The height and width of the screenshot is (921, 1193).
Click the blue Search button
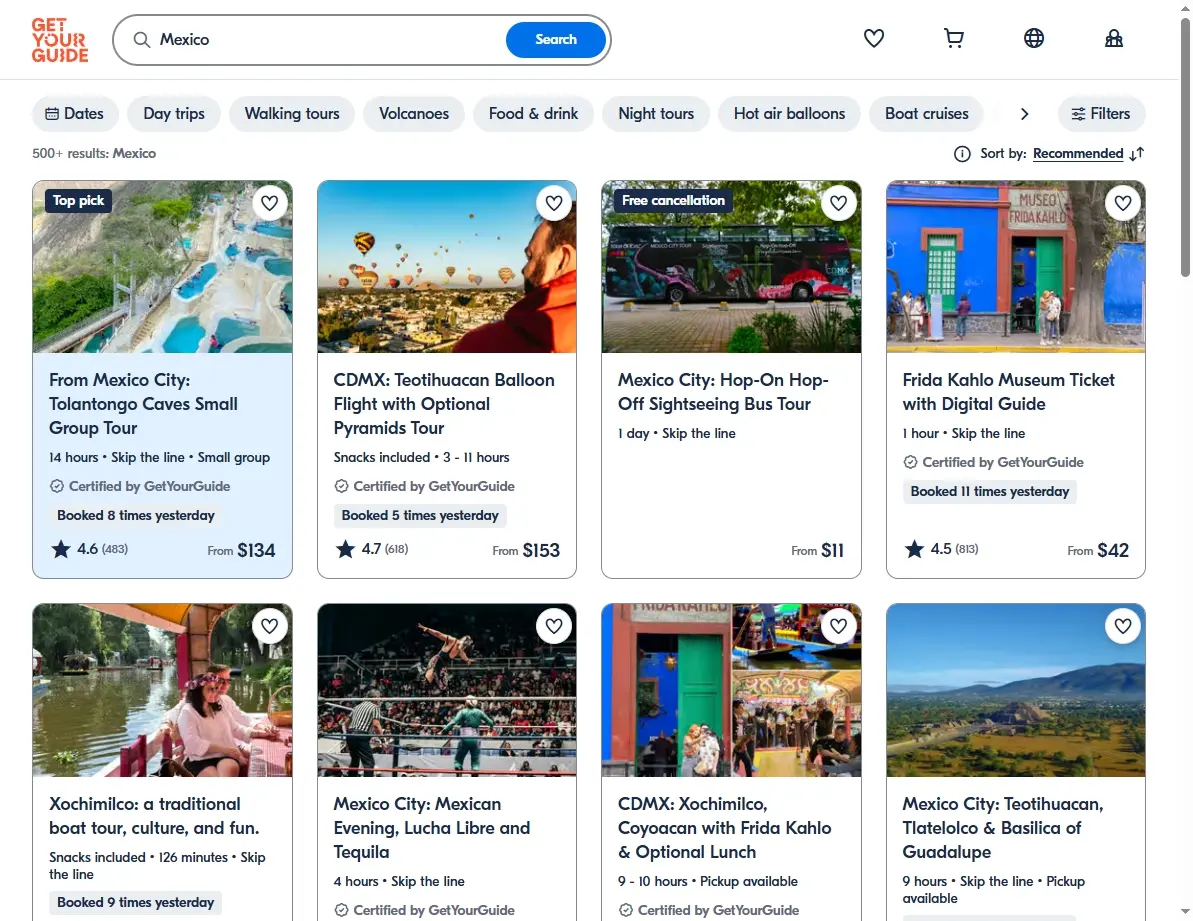[555, 40]
